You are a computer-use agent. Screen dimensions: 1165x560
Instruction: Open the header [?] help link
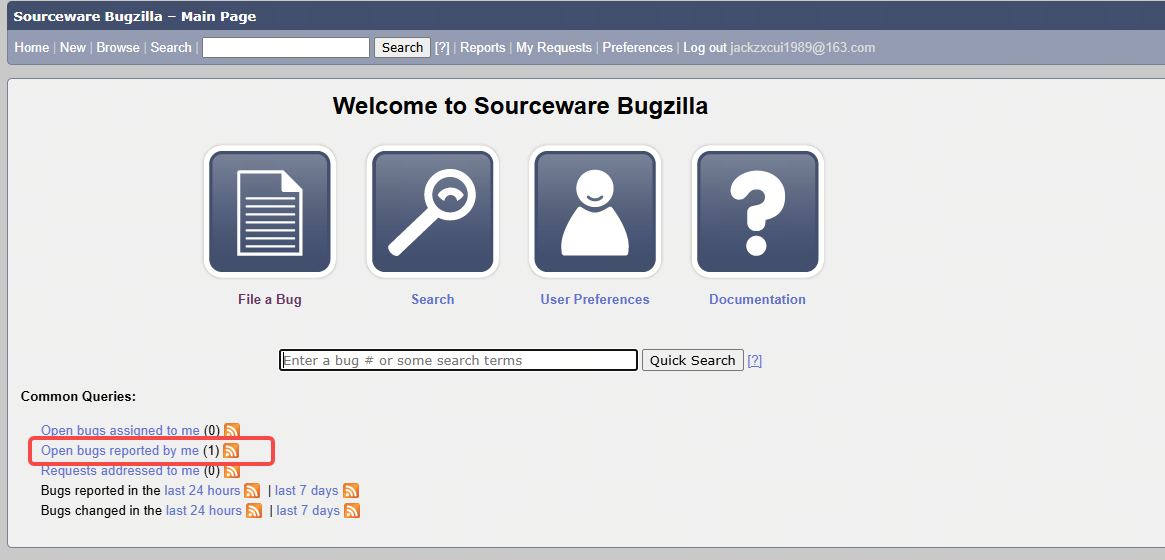(x=442, y=48)
